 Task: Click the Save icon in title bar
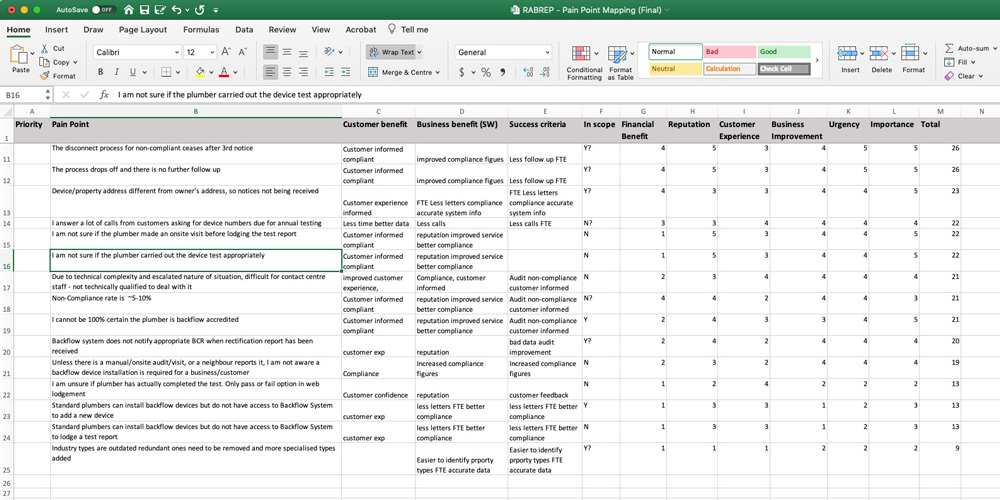point(144,10)
